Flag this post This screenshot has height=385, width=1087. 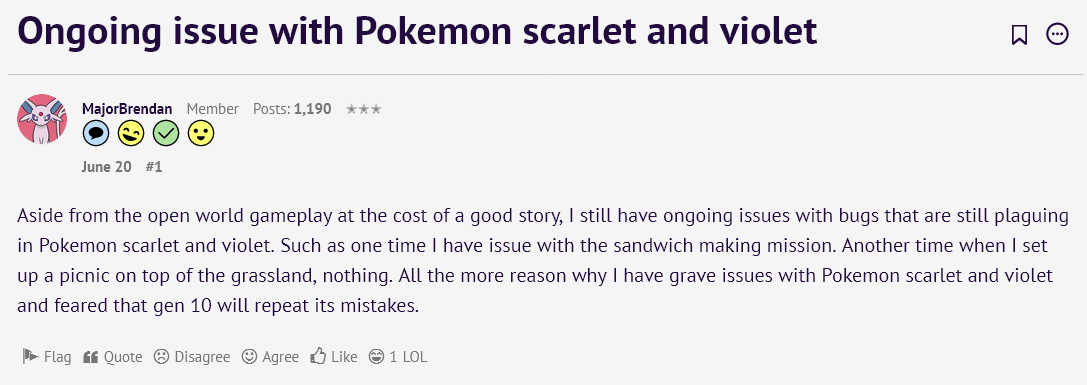tap(46, 357)
